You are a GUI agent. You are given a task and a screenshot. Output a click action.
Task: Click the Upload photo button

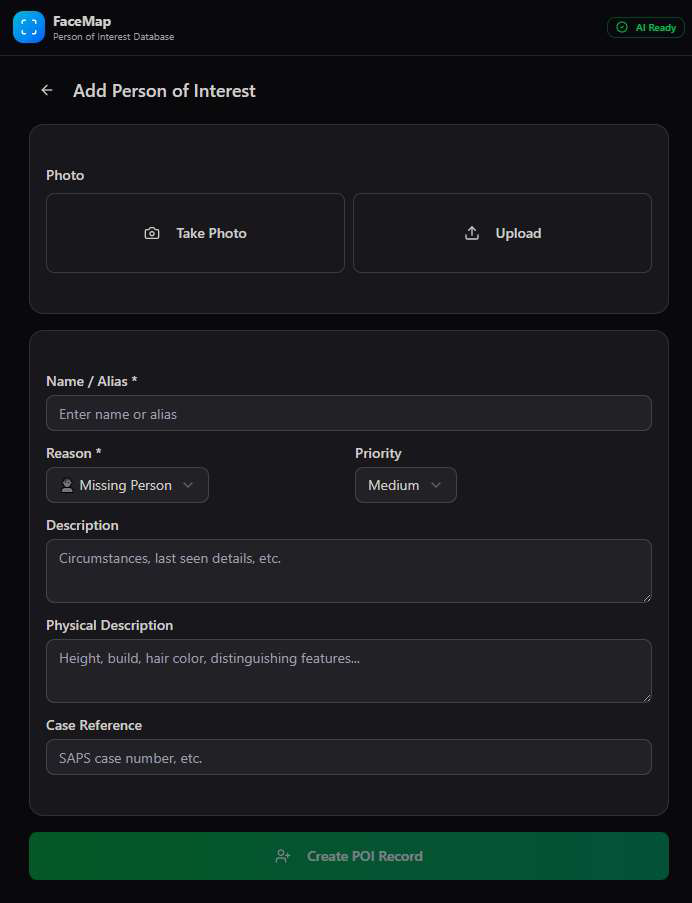[x=503, y=233]
